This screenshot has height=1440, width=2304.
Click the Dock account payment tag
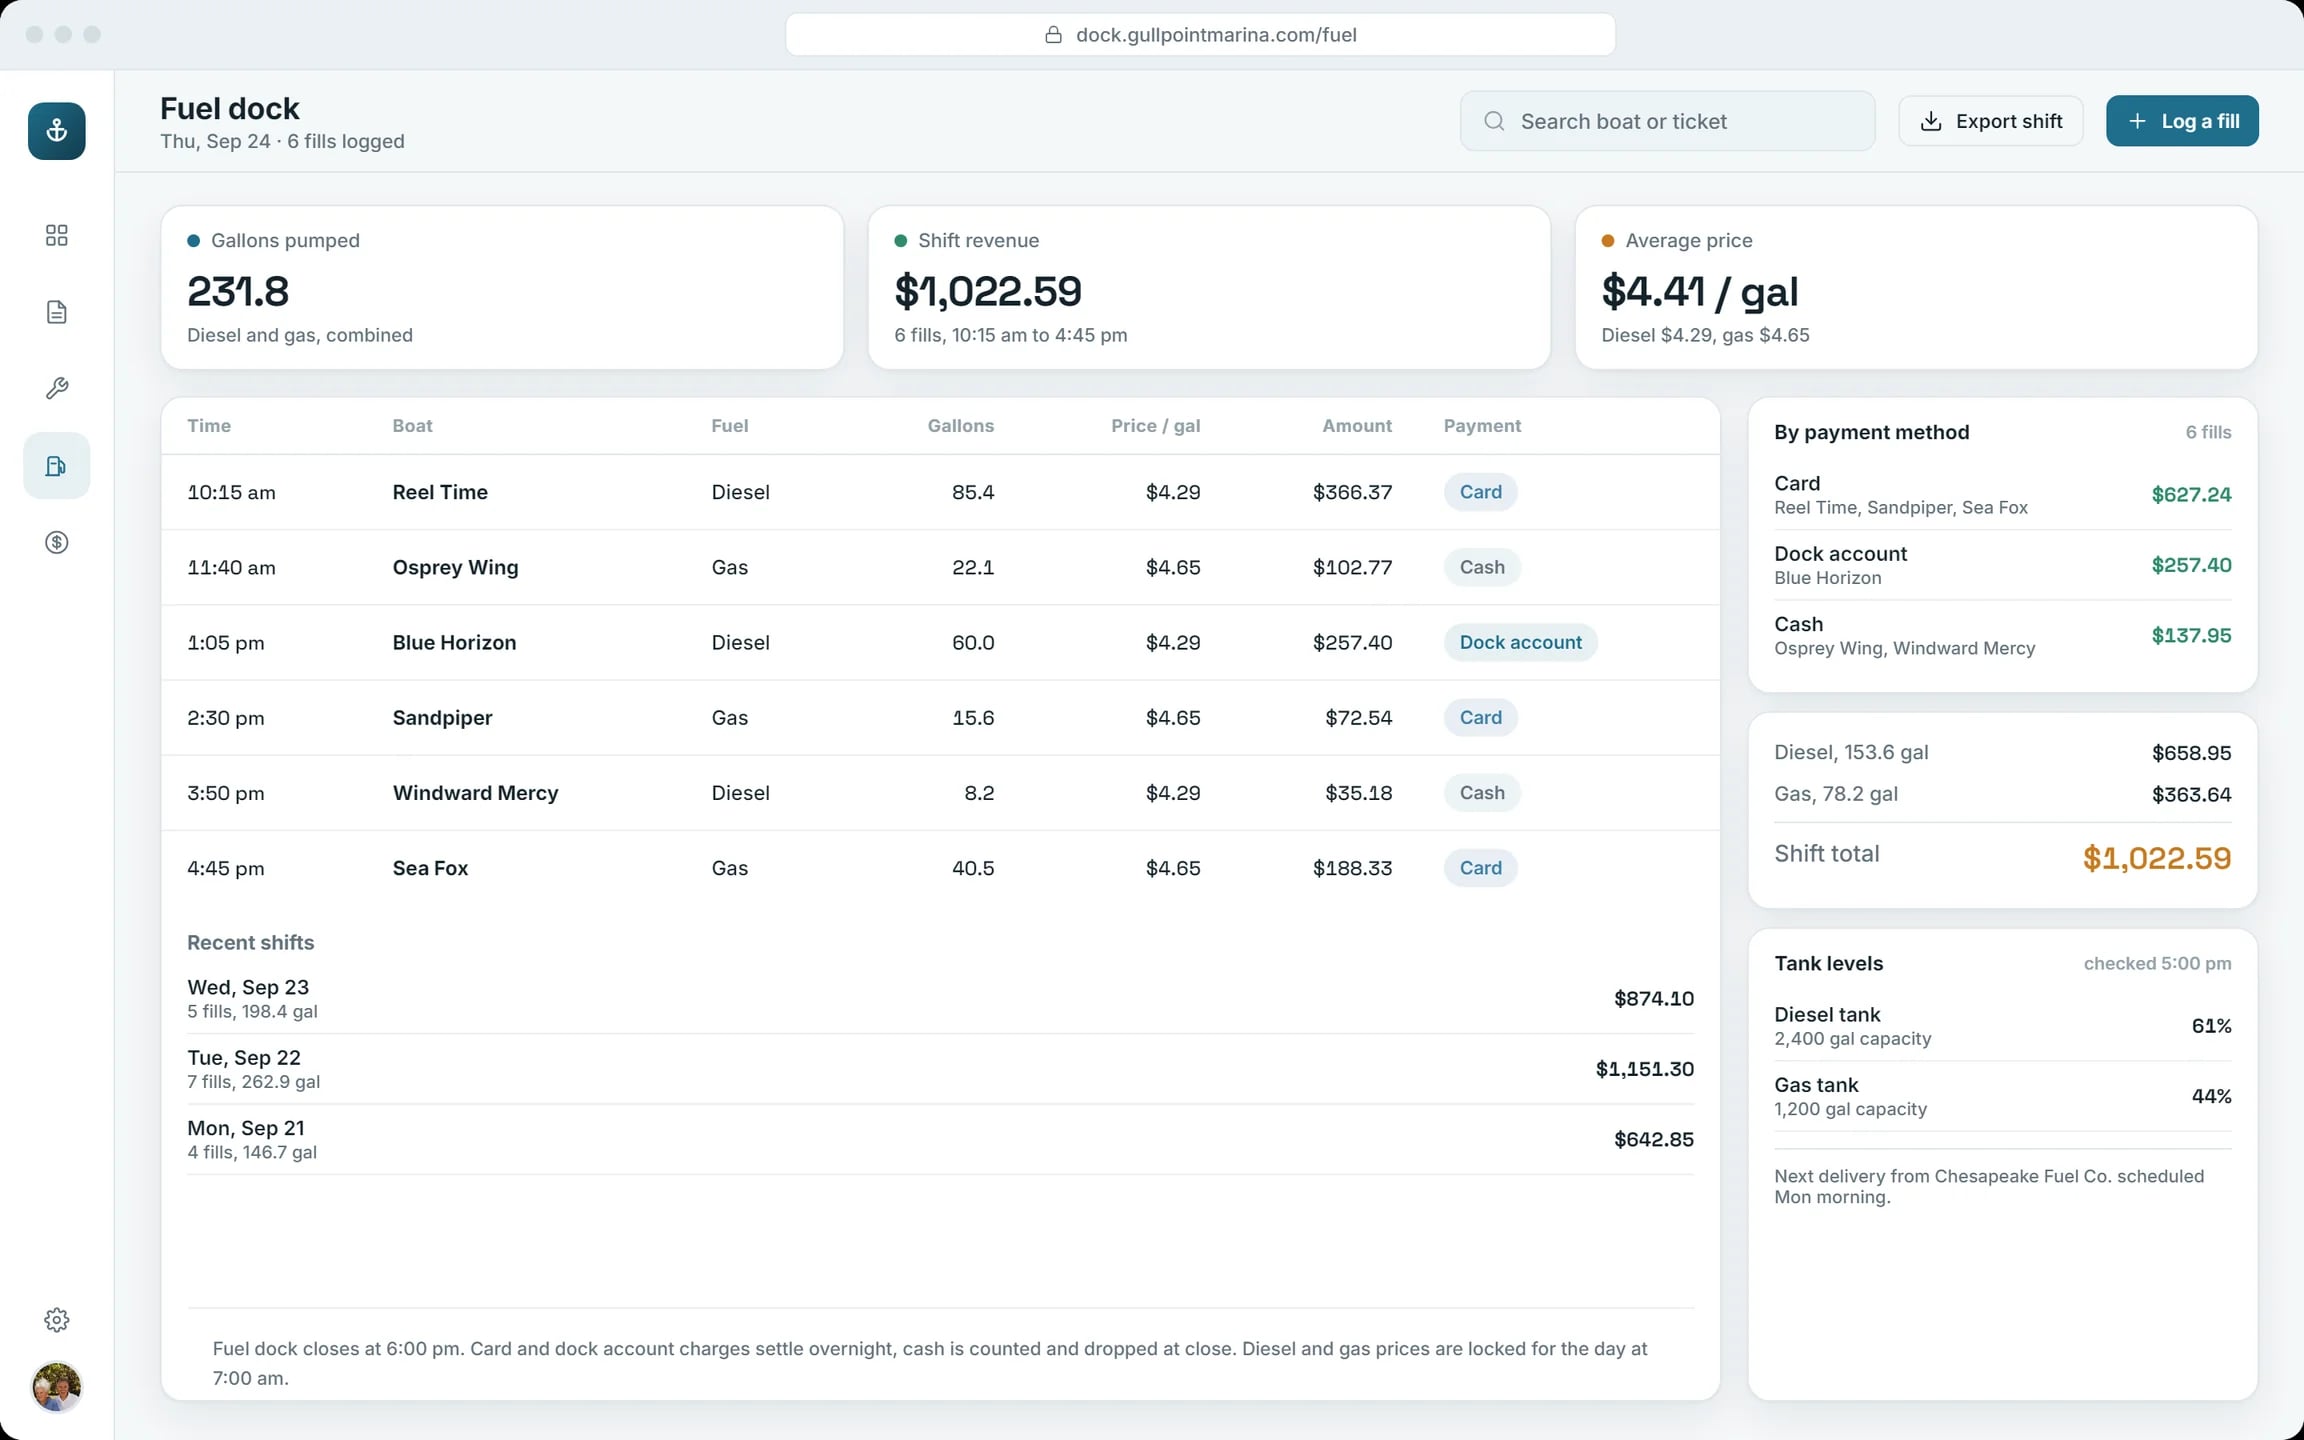point(1520,642)
